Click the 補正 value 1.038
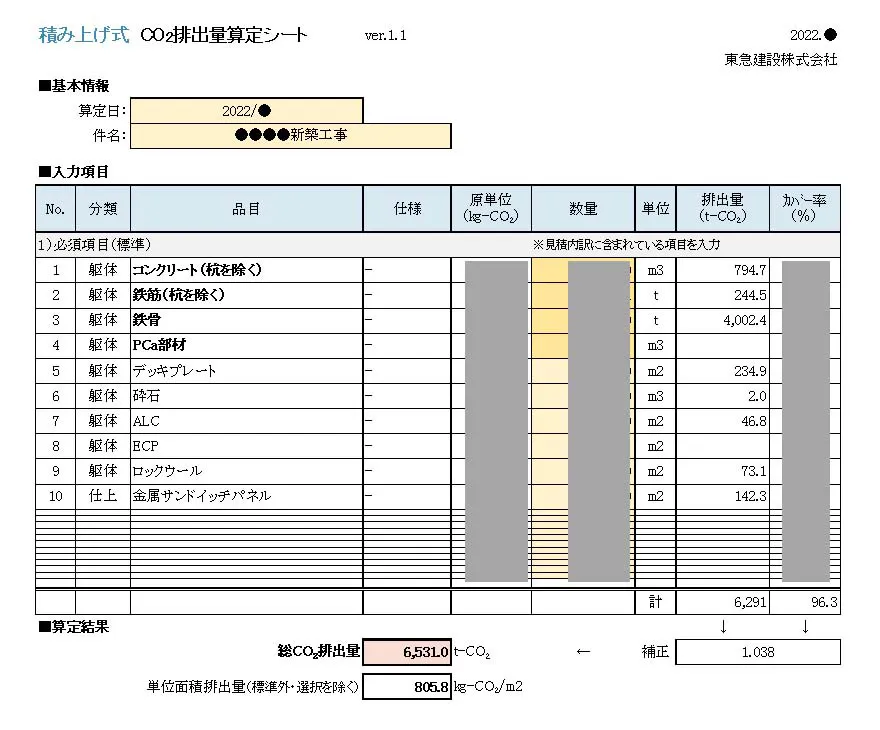Viewport: 880px width, 730px height. point(758,652)
